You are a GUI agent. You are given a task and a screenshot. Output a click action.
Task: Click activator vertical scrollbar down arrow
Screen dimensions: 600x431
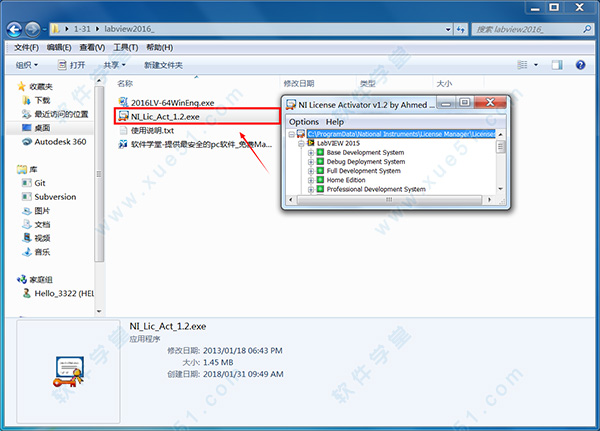pyautogui.click(x=501, y=189)
